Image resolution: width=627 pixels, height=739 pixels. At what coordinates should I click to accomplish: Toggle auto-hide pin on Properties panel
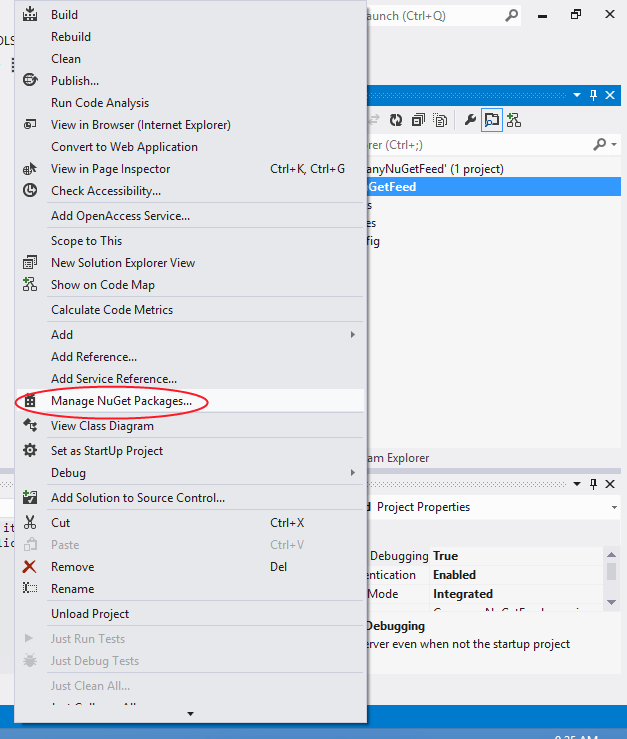594,484
